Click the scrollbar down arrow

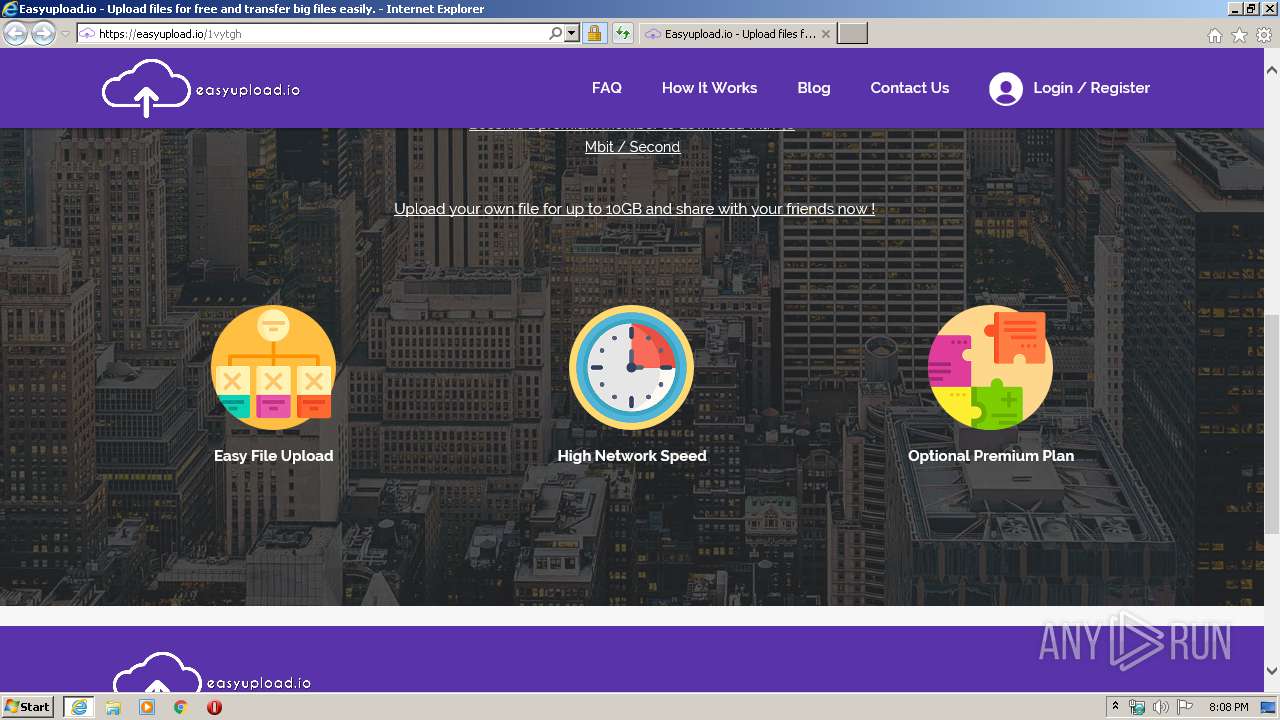pos(1272,671)
